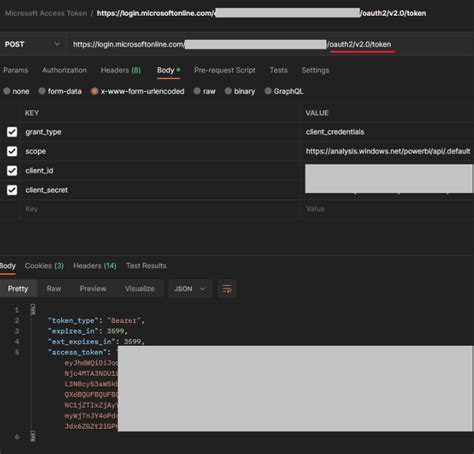474x454 pixels.
Task: Click the "expires_in" line in response
Action: (x=88, y=331)
